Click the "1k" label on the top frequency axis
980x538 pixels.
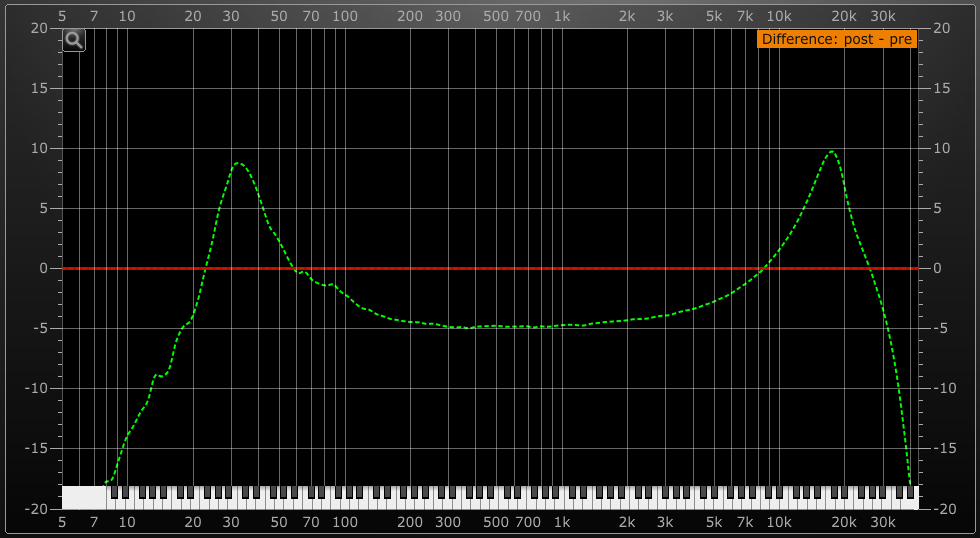point(562,16)
